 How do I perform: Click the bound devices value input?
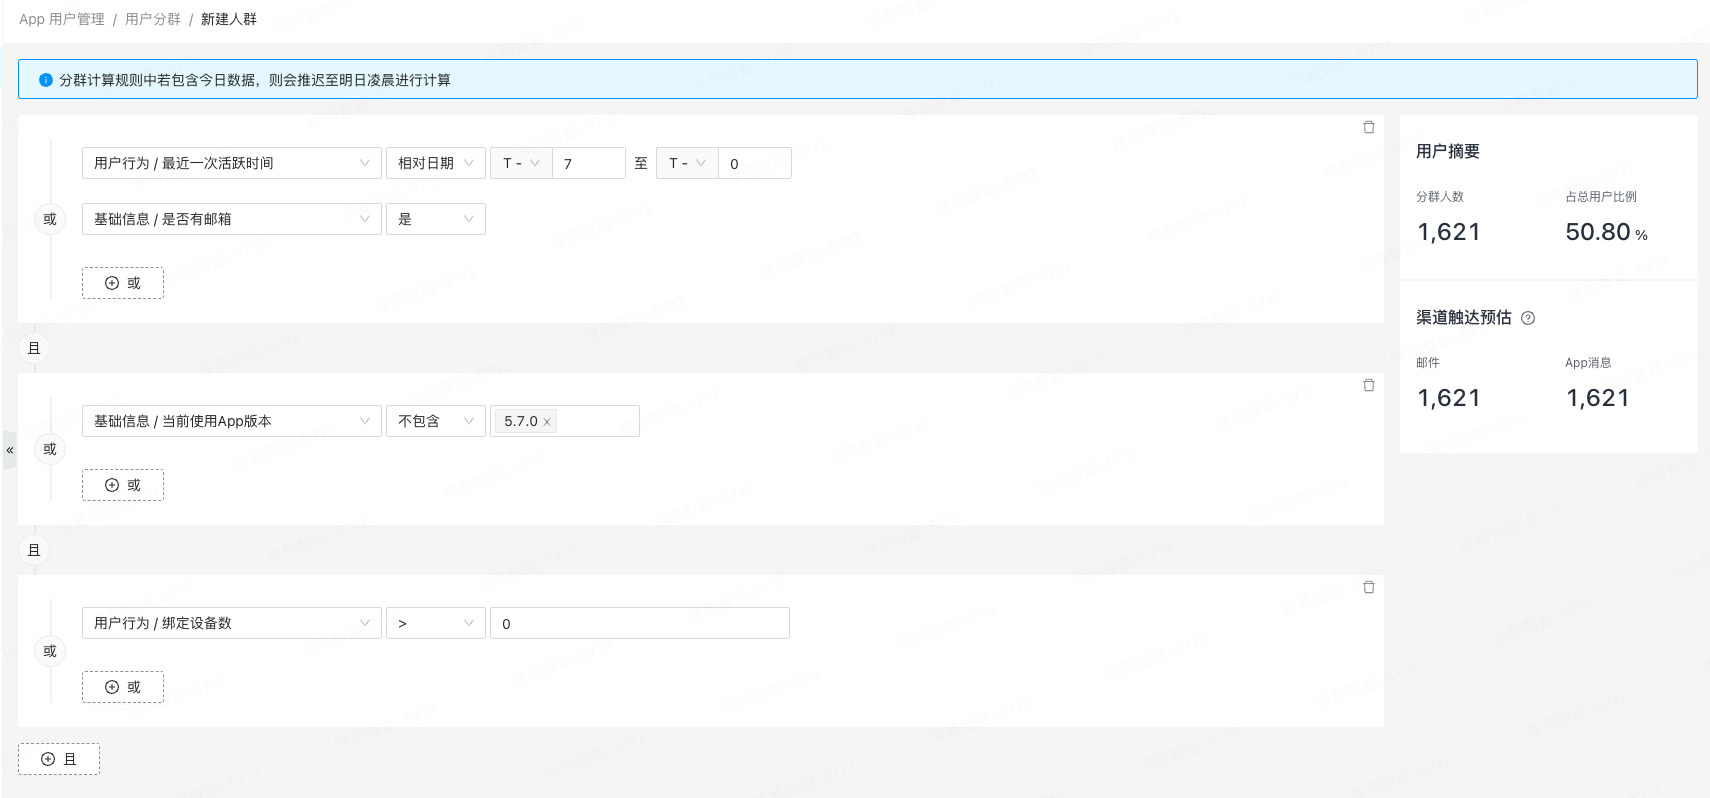click(x=640, y=623)
